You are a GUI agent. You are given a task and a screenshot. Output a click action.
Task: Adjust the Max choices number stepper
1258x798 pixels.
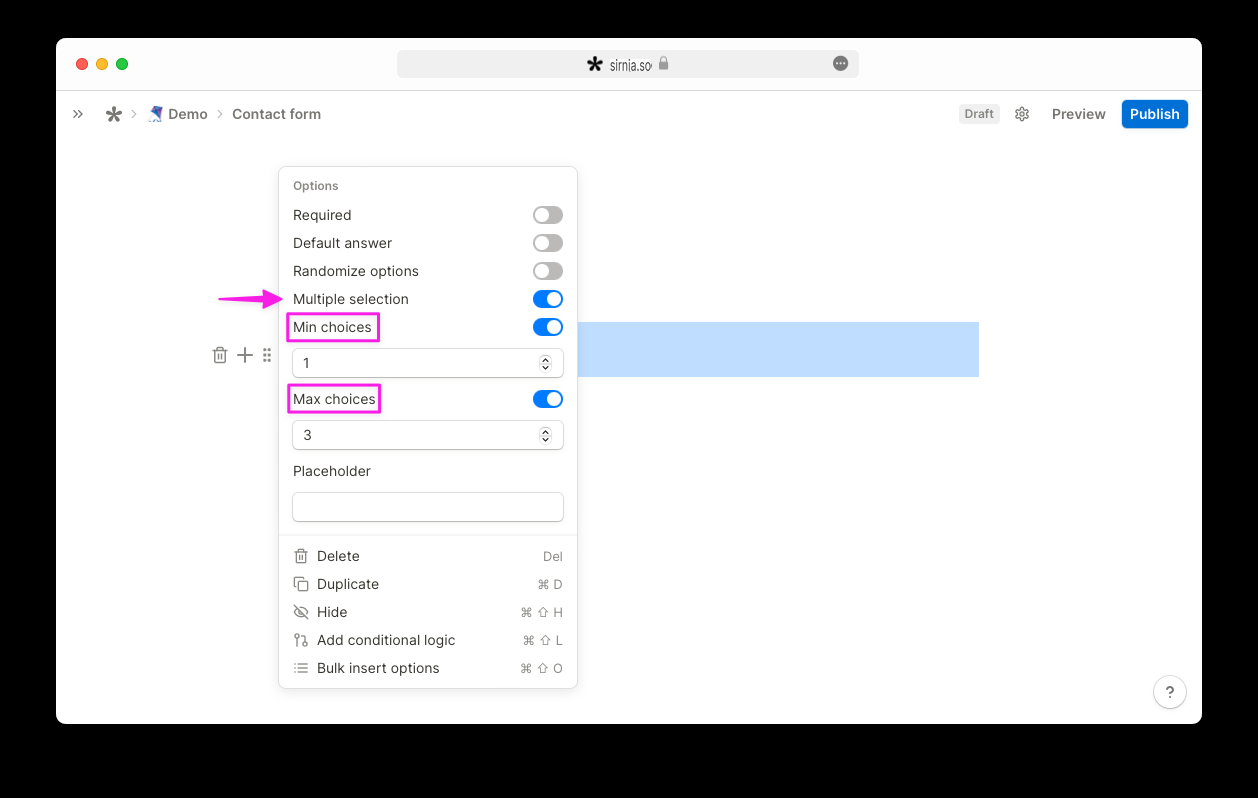tap(545, 435)
